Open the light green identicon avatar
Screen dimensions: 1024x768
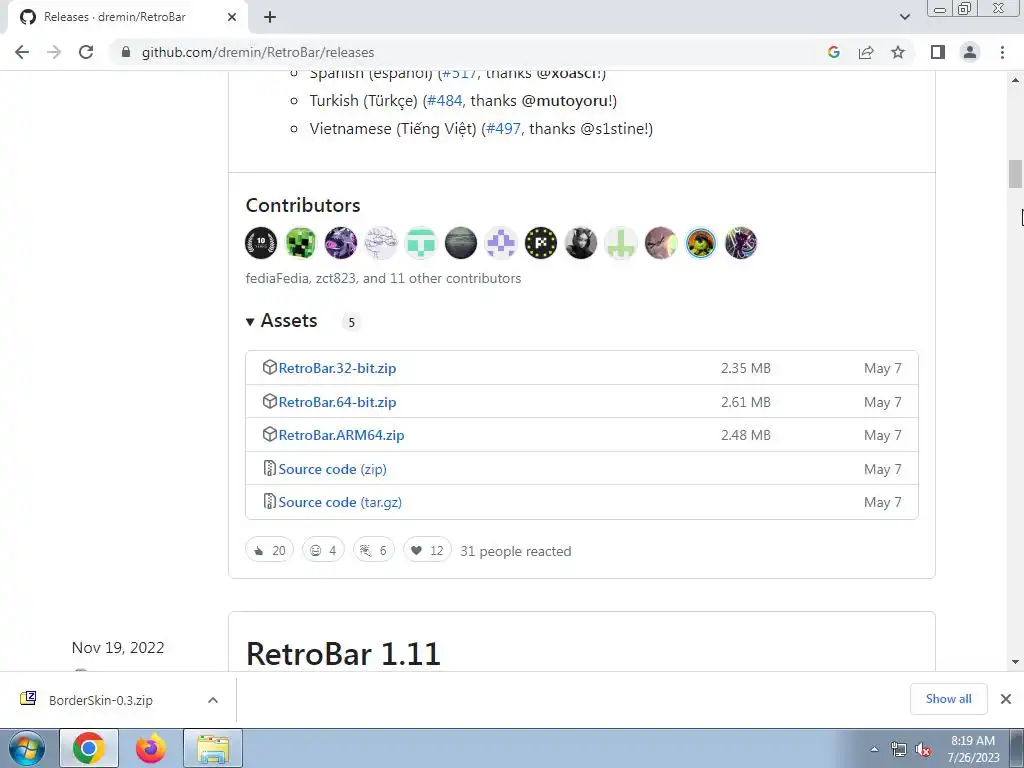(x=620, y=243)
